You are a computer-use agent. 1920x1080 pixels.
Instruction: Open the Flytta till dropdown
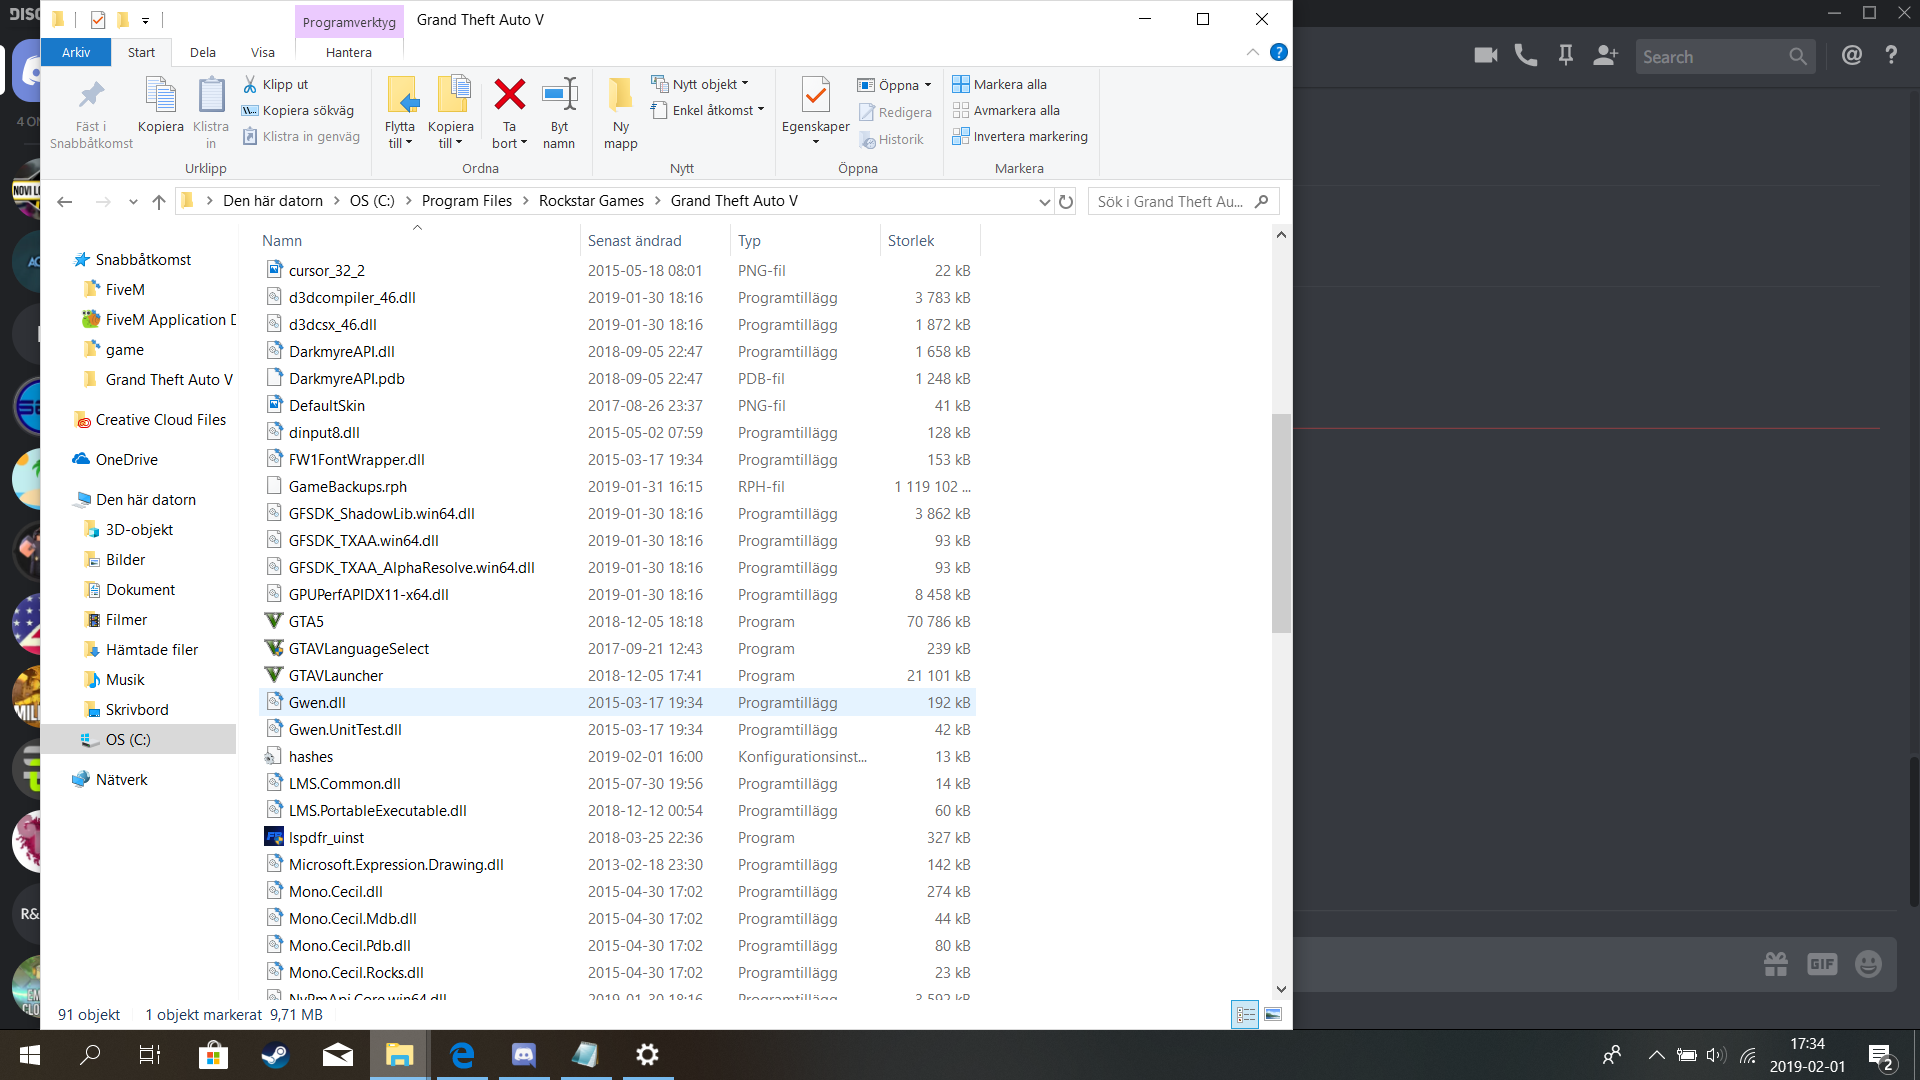[x=400, y=143]
